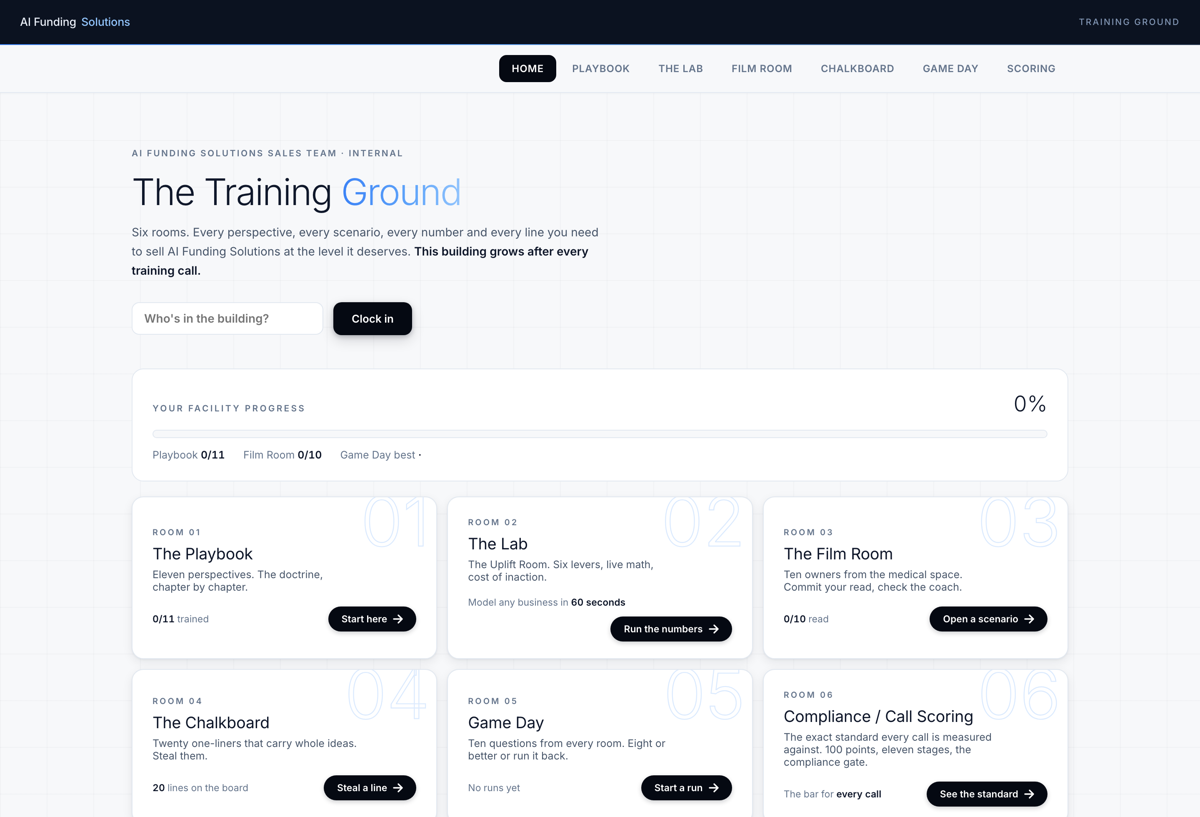
Task: Go to the FILM ROOM tab
Action: click(x=761, y=68)
